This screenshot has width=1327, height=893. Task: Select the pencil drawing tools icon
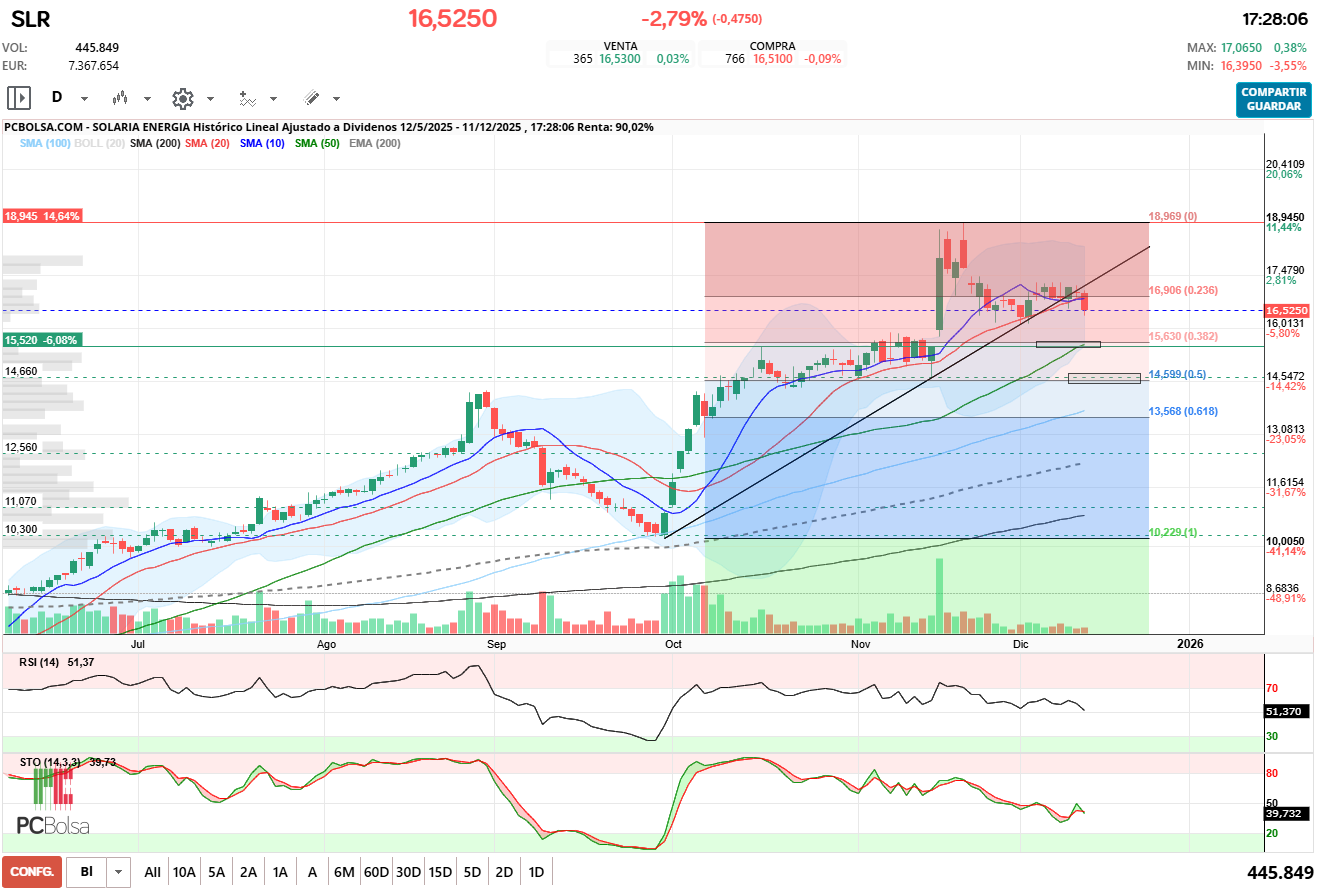[x=311, y=98]
